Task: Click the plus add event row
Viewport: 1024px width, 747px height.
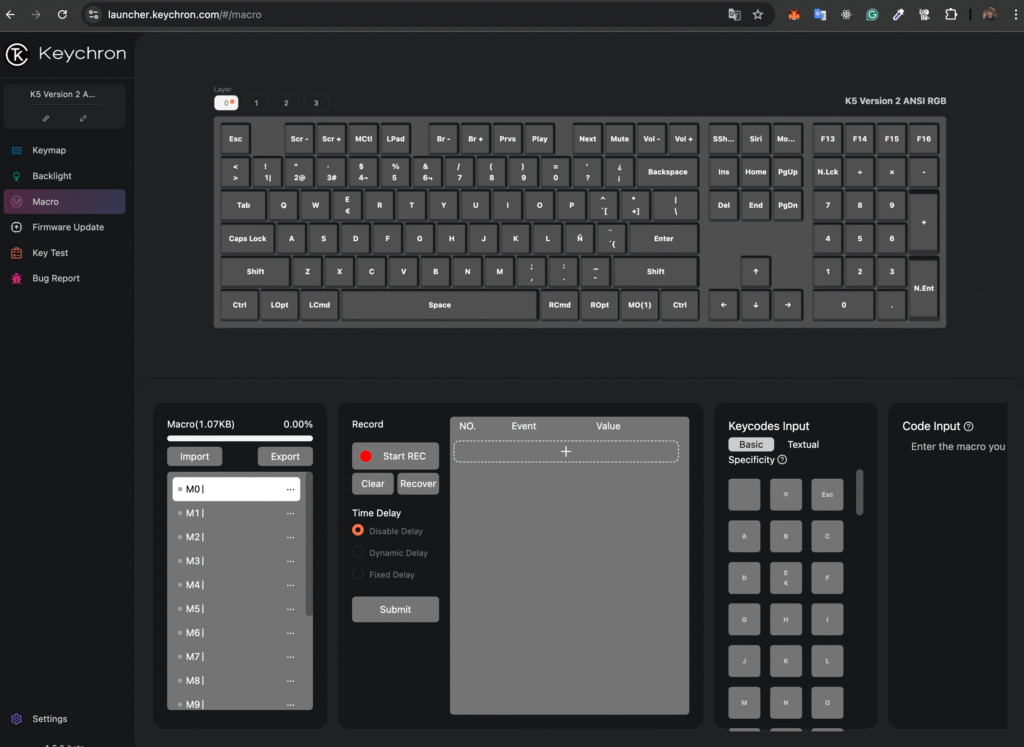Action: (x=566, y=452)
